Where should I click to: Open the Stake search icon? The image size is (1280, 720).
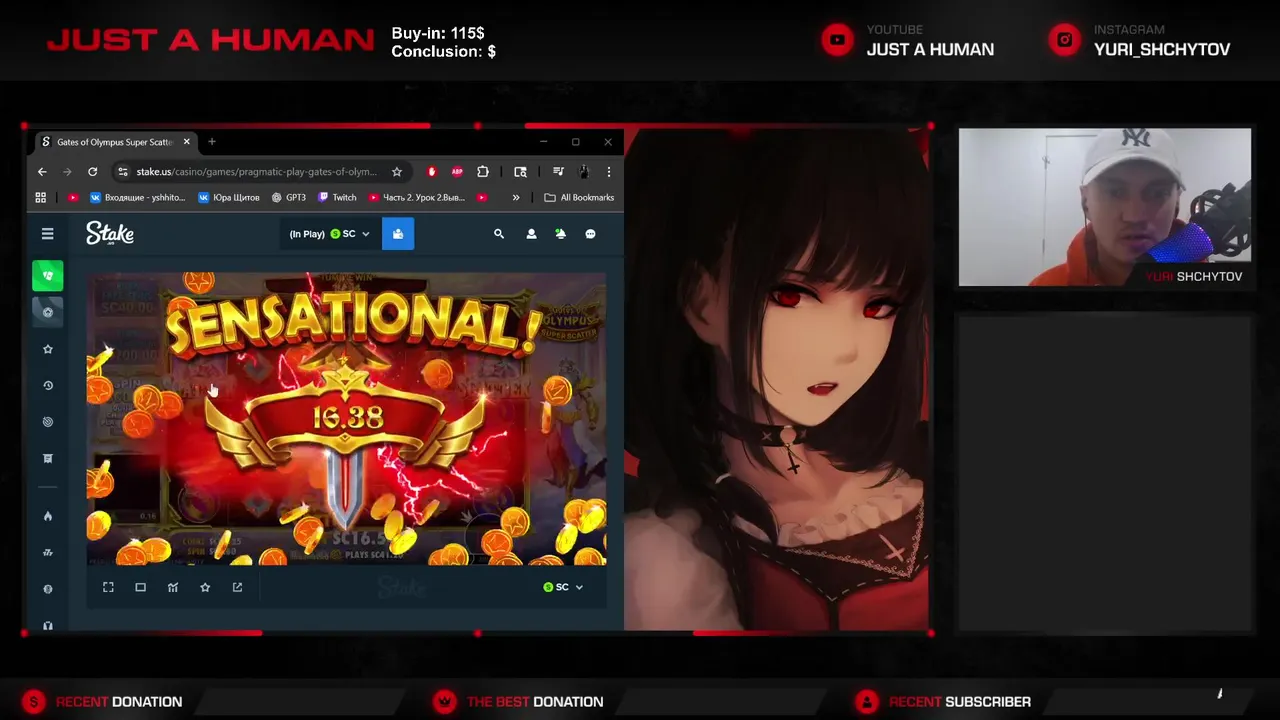[x=499, y=234]
